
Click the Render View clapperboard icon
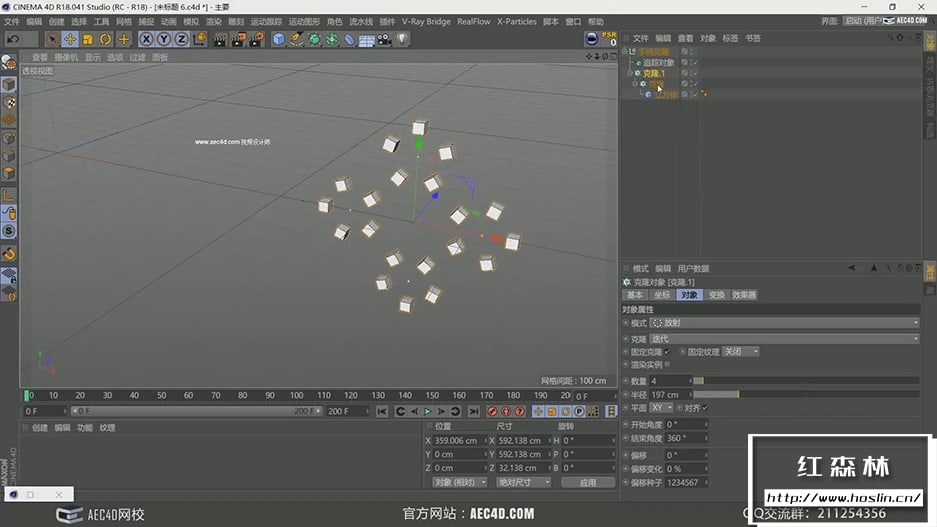click(219, 39)
